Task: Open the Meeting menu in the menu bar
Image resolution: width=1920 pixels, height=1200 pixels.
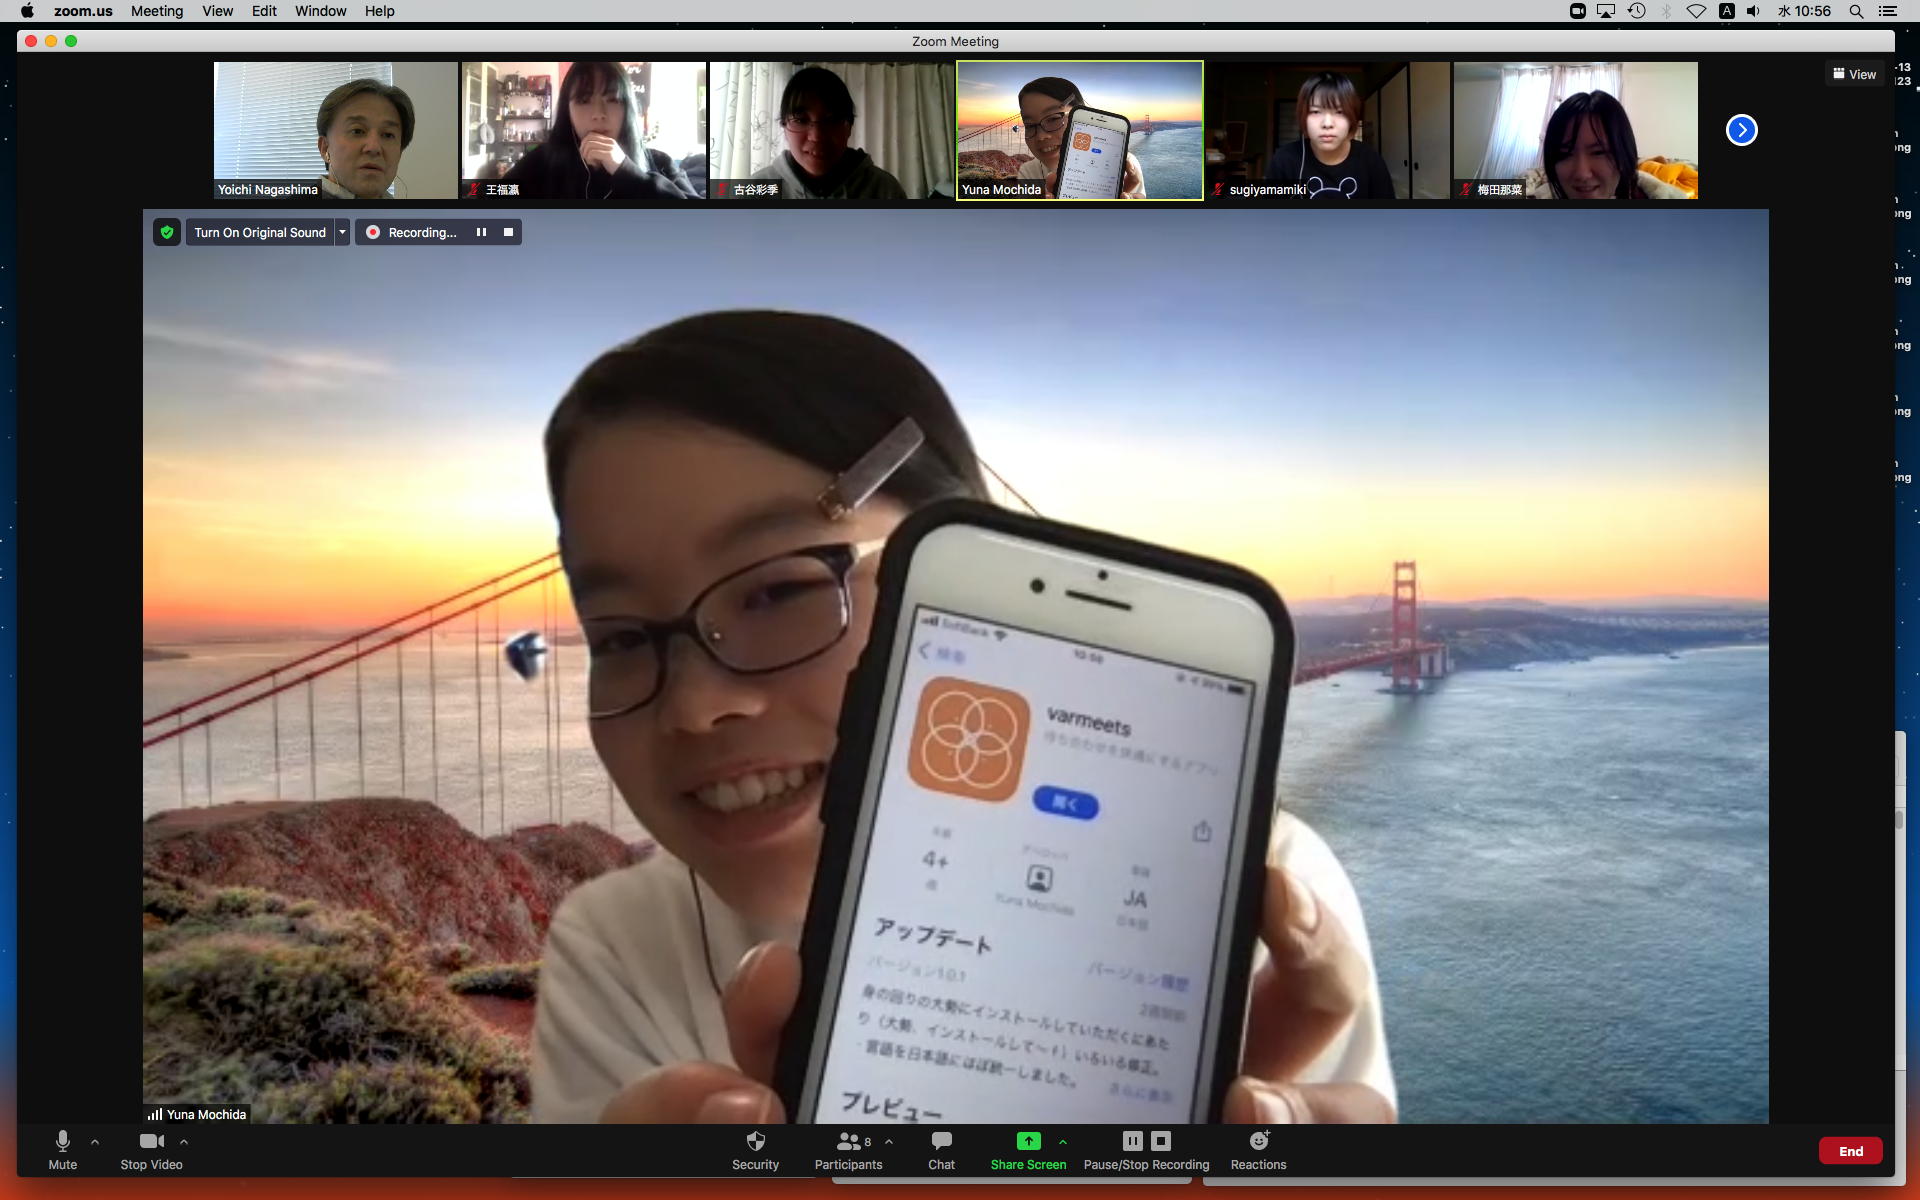Action: tap(157, 11)
